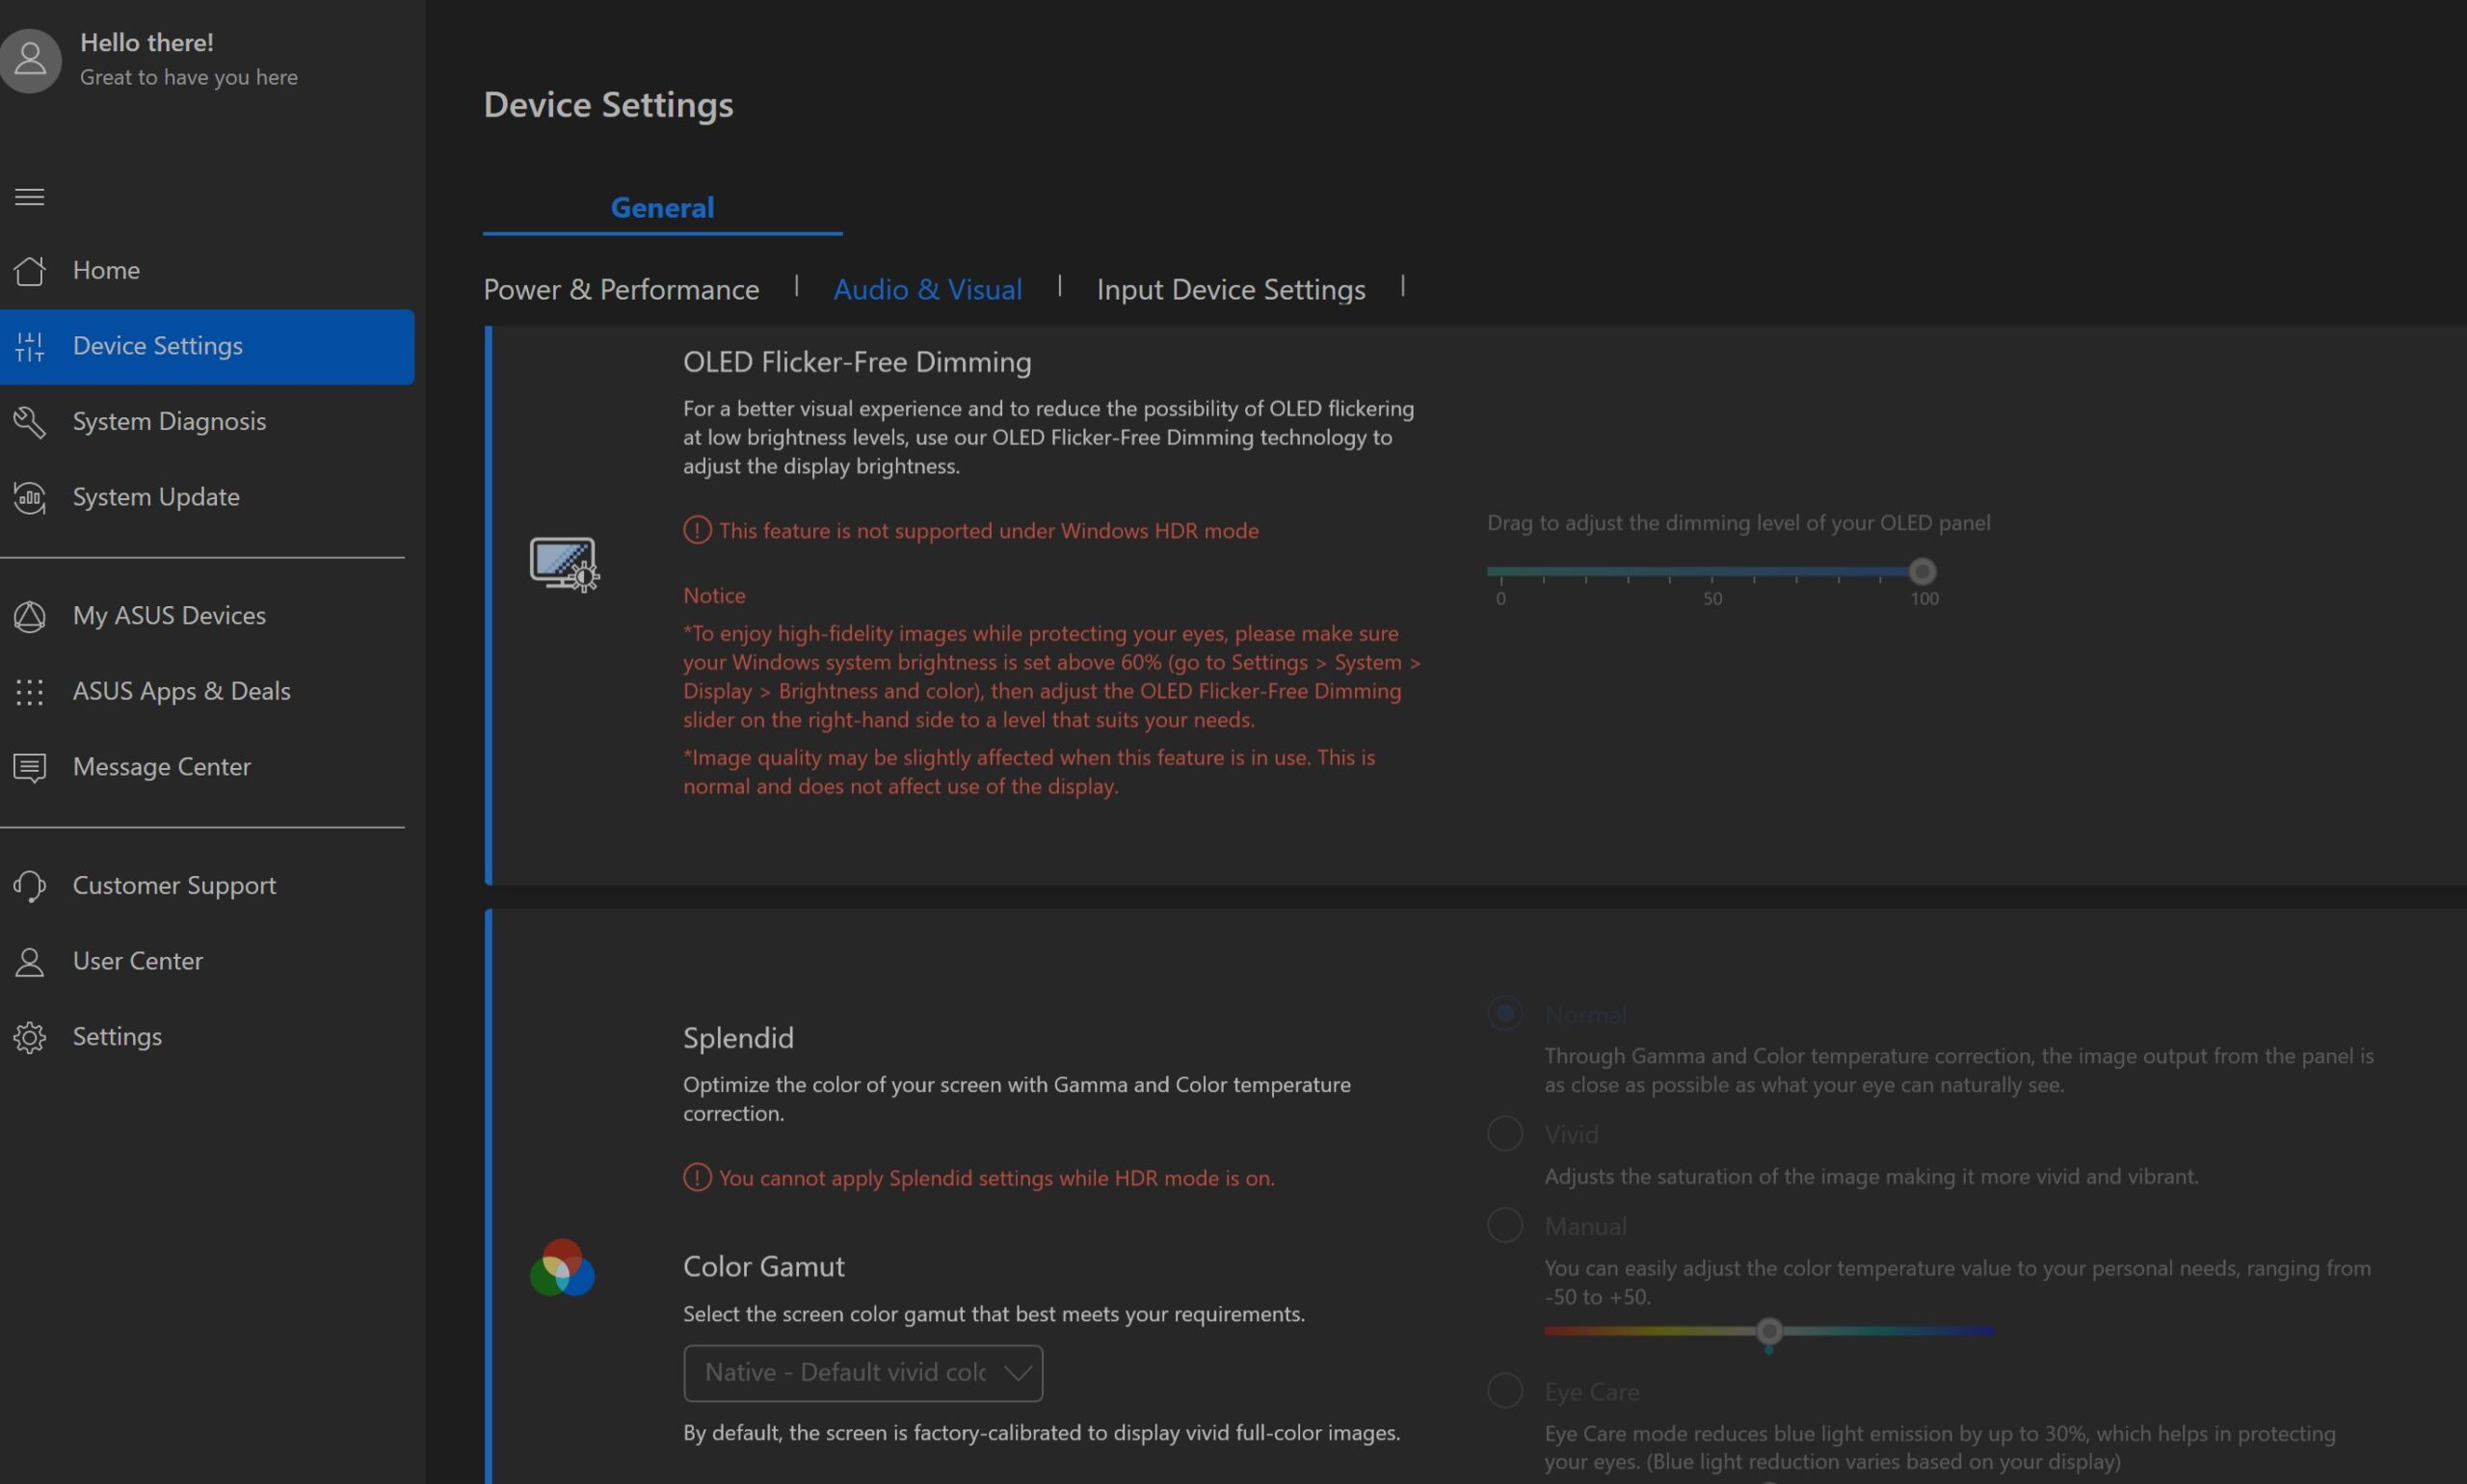Click the Customer Support headset icon
The height and width of the screenshot is (1484, 2467).
point(30,886)
